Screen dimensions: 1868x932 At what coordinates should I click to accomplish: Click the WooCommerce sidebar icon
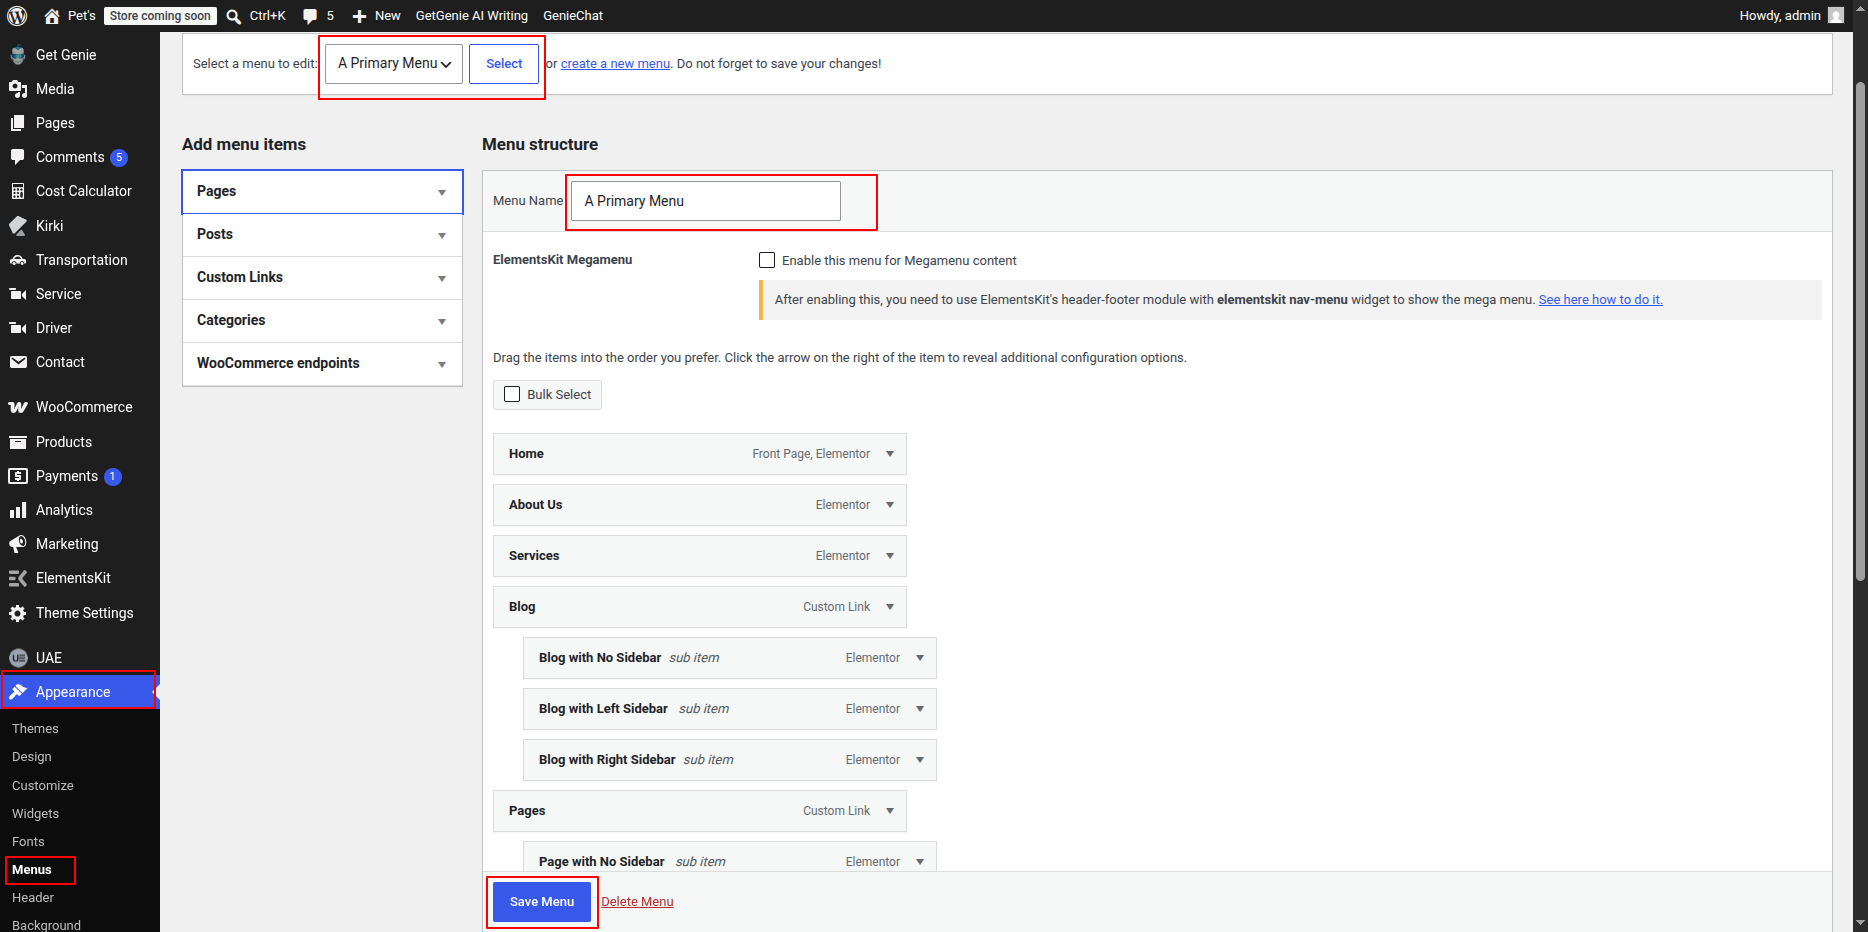(x=18, y=407)
